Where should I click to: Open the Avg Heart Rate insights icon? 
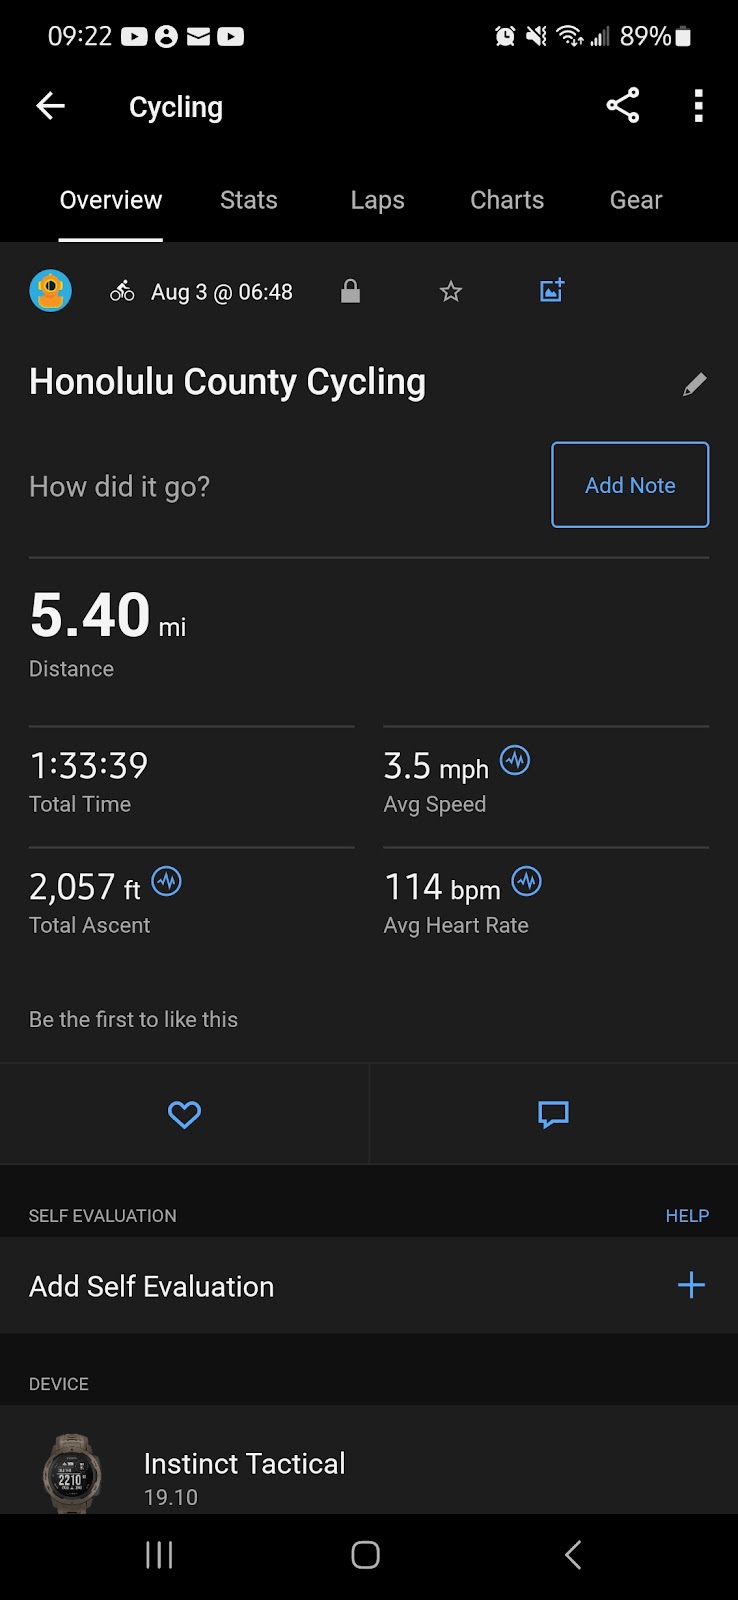(x=527, y=882)
